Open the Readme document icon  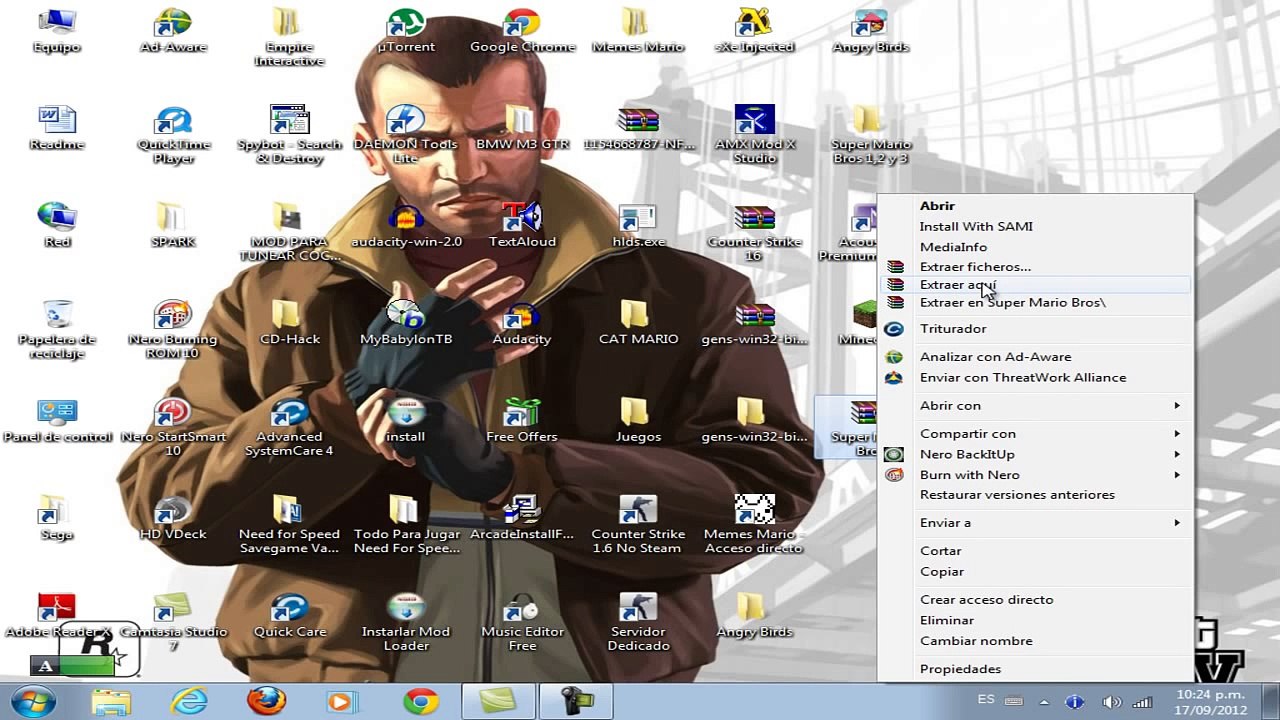[57, 128]
